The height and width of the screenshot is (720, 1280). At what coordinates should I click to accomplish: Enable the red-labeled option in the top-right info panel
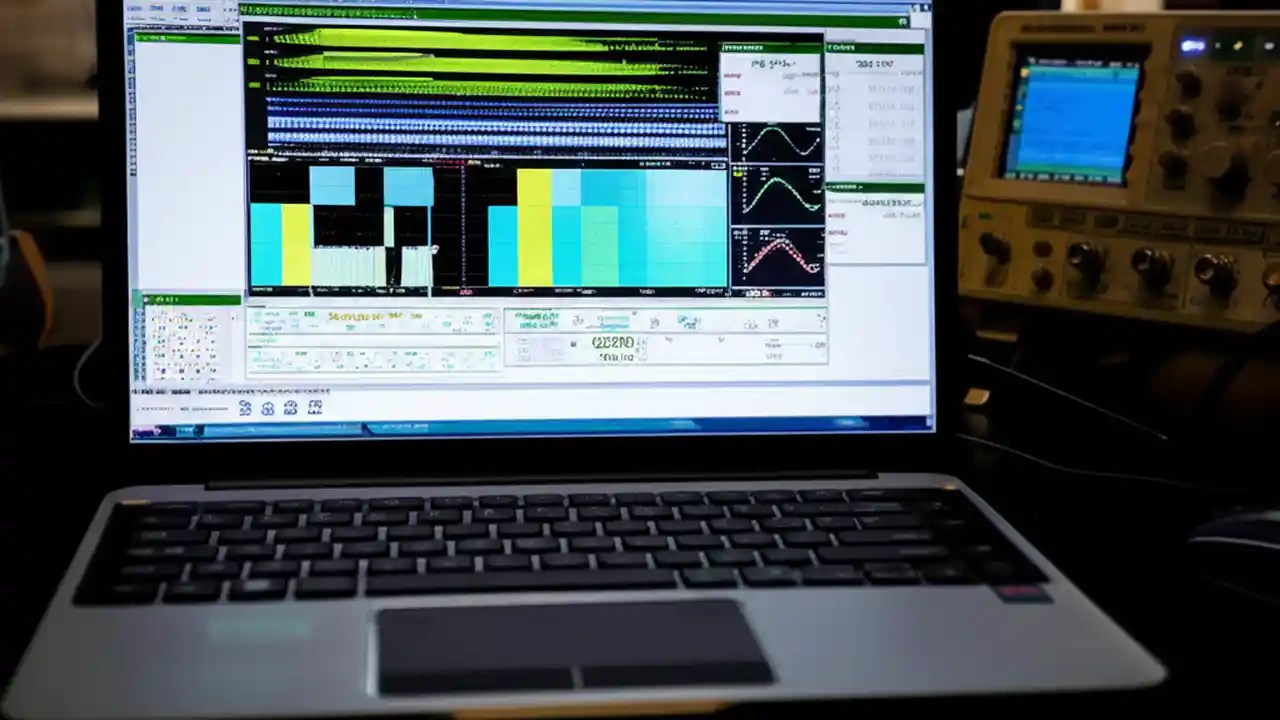click(x=732, y=76)
